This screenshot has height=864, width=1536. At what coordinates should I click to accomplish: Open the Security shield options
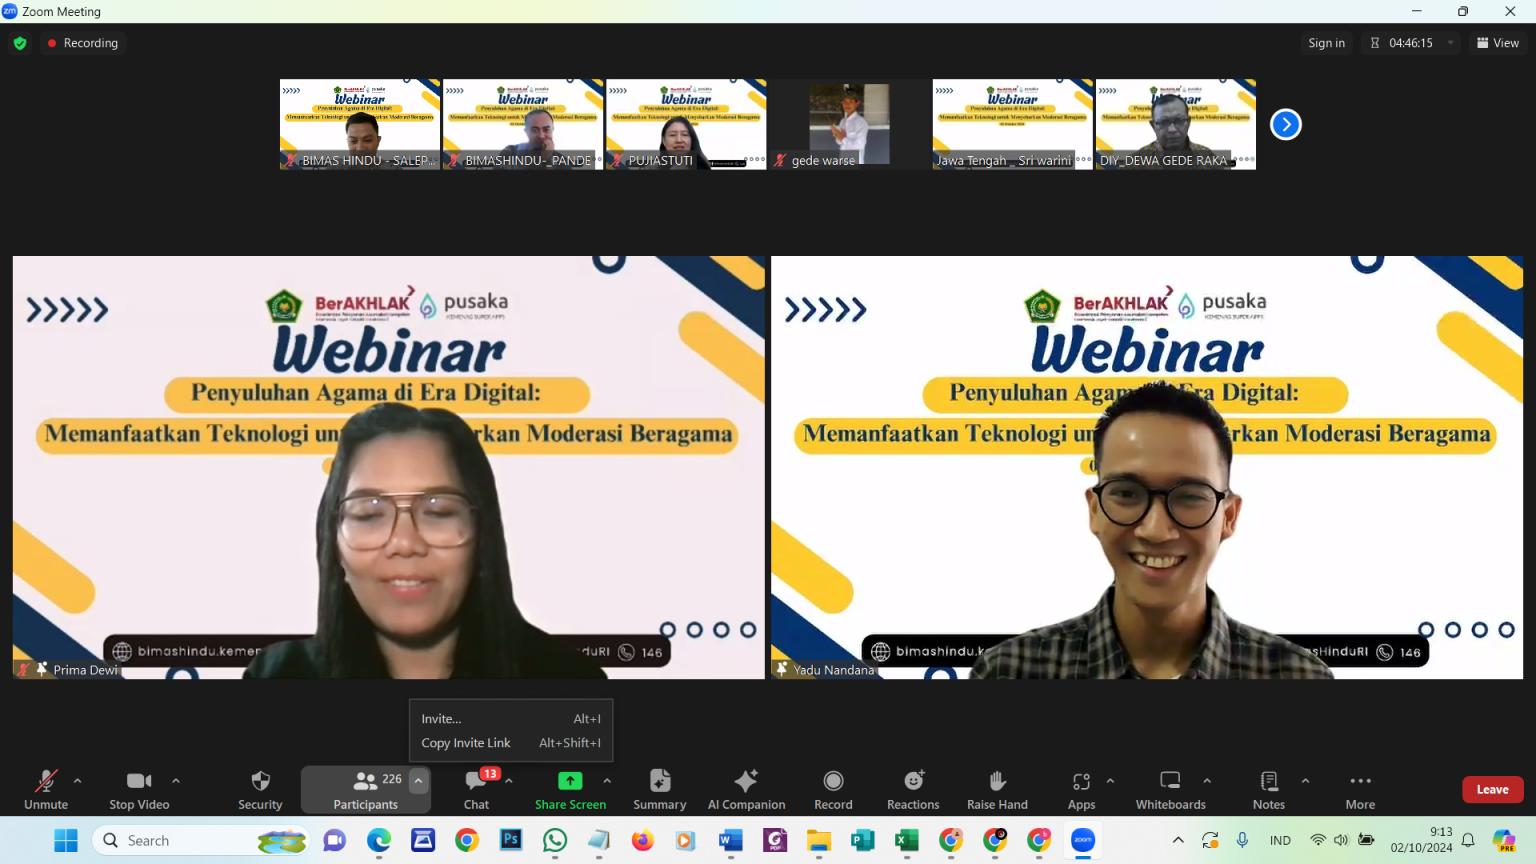tap(260, 789)
